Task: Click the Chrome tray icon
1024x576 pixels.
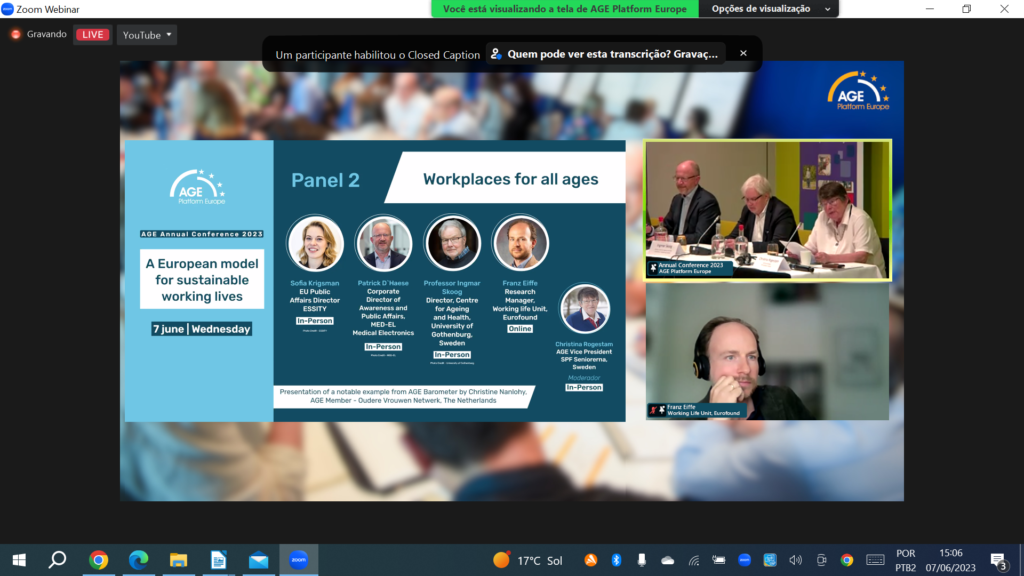Action: pyautogui.click(x=847, y=560)
